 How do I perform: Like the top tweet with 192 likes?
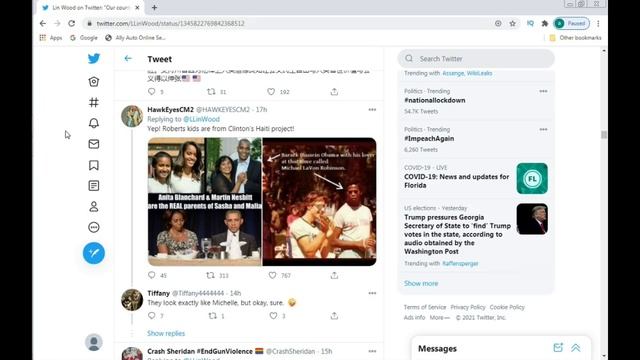click(x=271, y=92)
